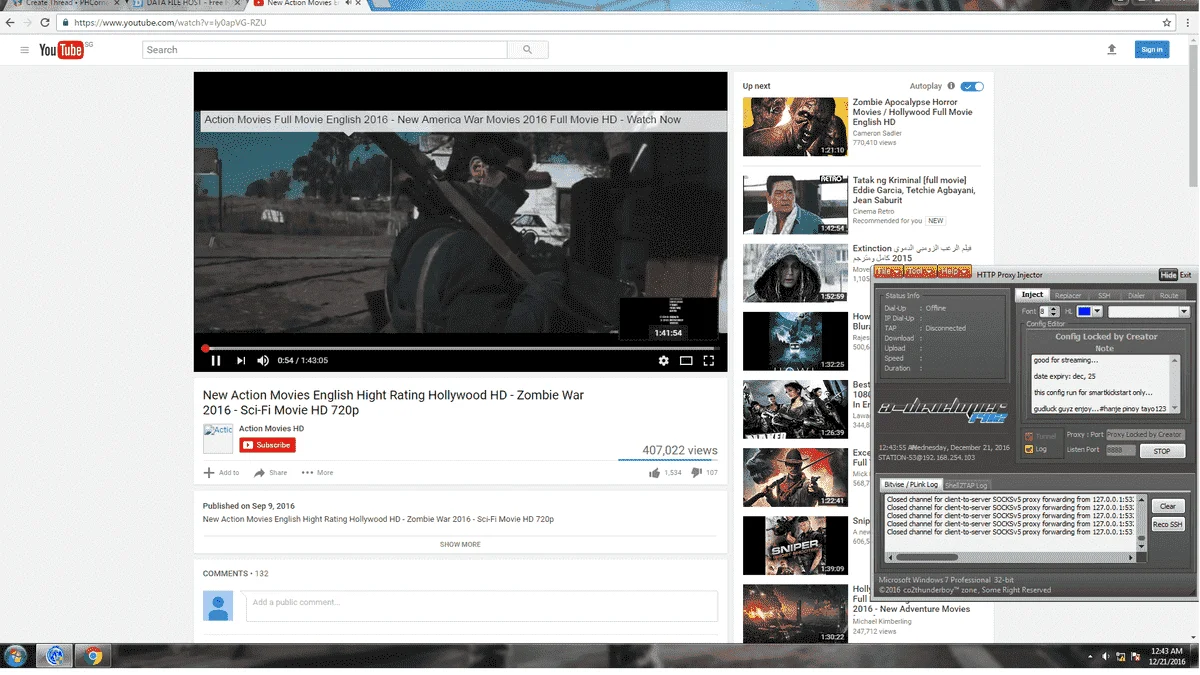Image resolution: width=1200 pixels, height=675 pixels.
Task: Open Chrome from the taskbar
Action: pos(93,655)
